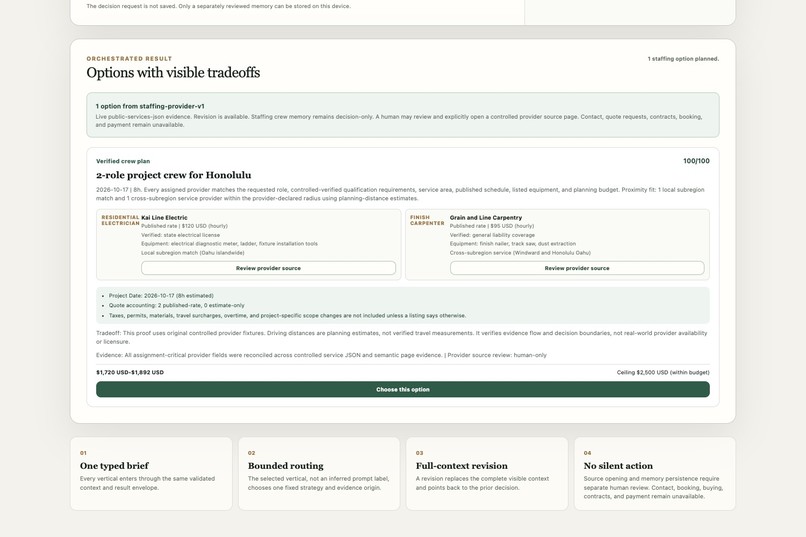Review provider source for Grain and Line Carpentry
806x537 pixels.
click(577, 268)
